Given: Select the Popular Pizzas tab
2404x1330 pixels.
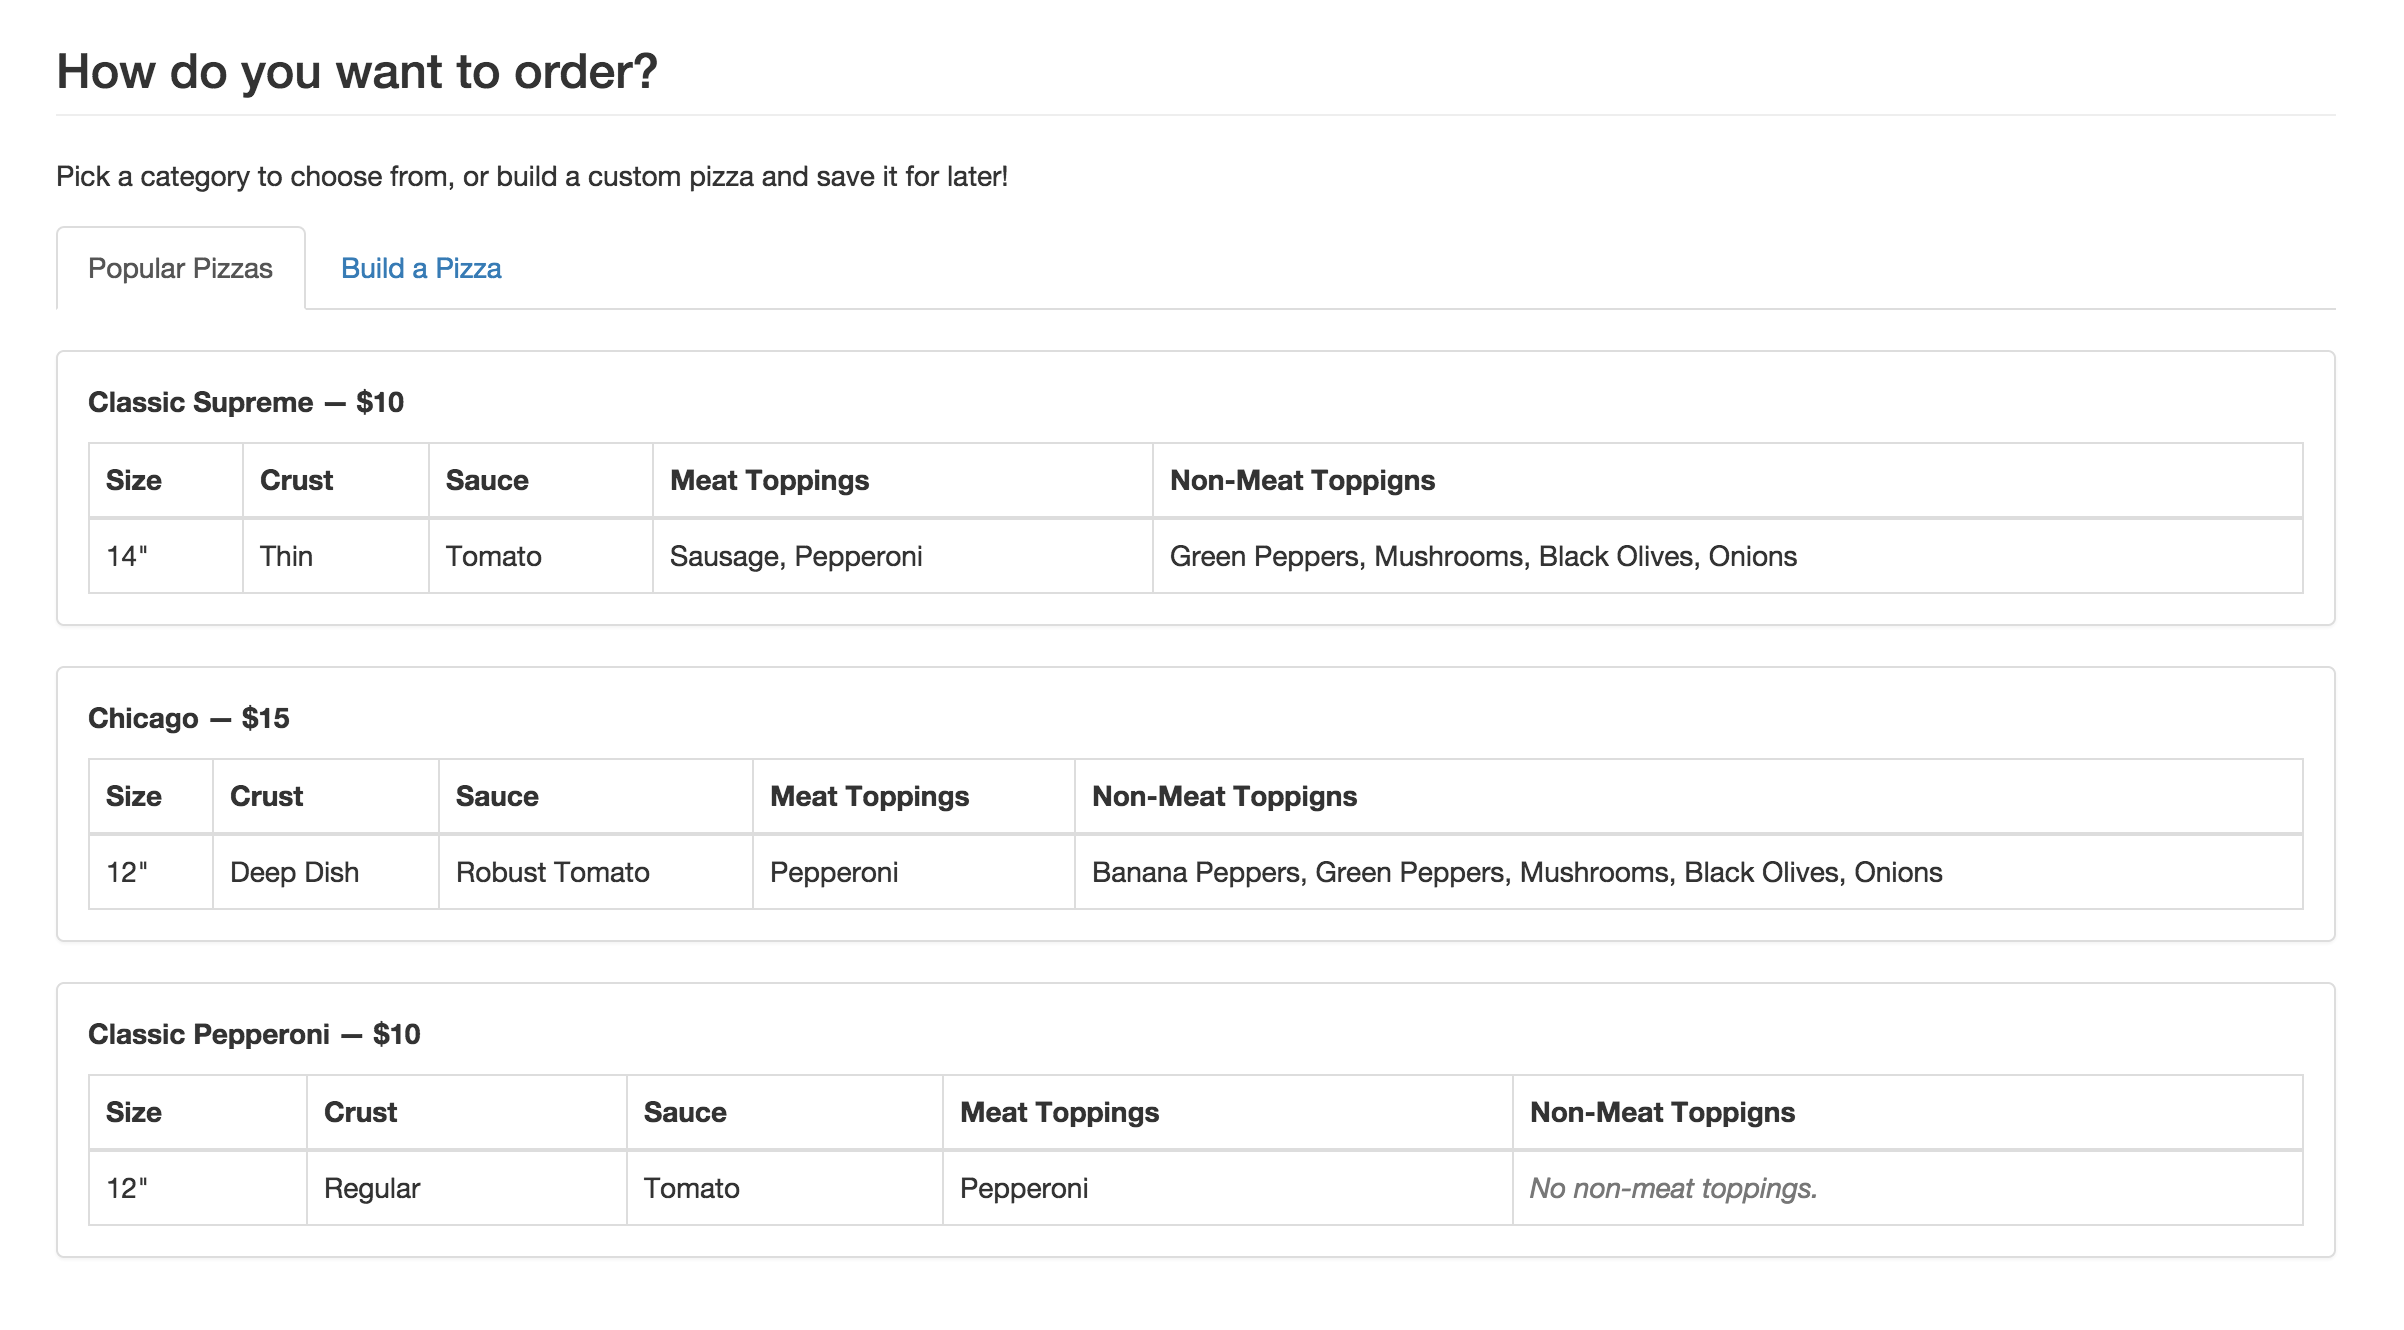Looking at the screenshot, I should (181, 268).
